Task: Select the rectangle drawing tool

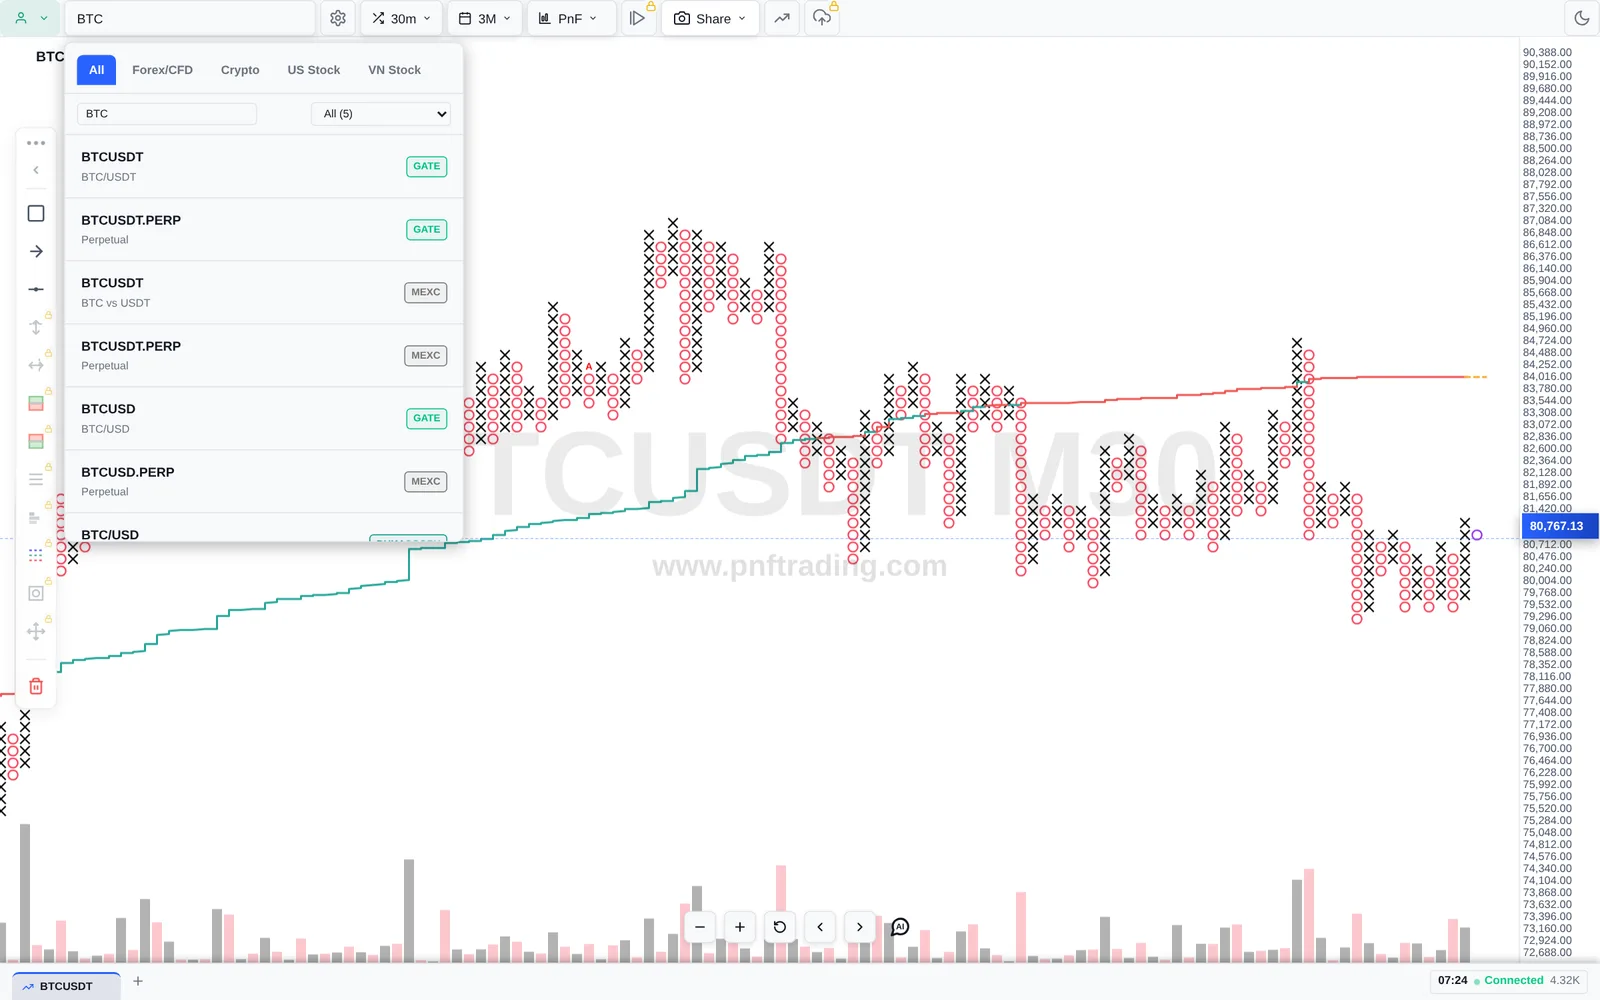Action: point(36,213)
